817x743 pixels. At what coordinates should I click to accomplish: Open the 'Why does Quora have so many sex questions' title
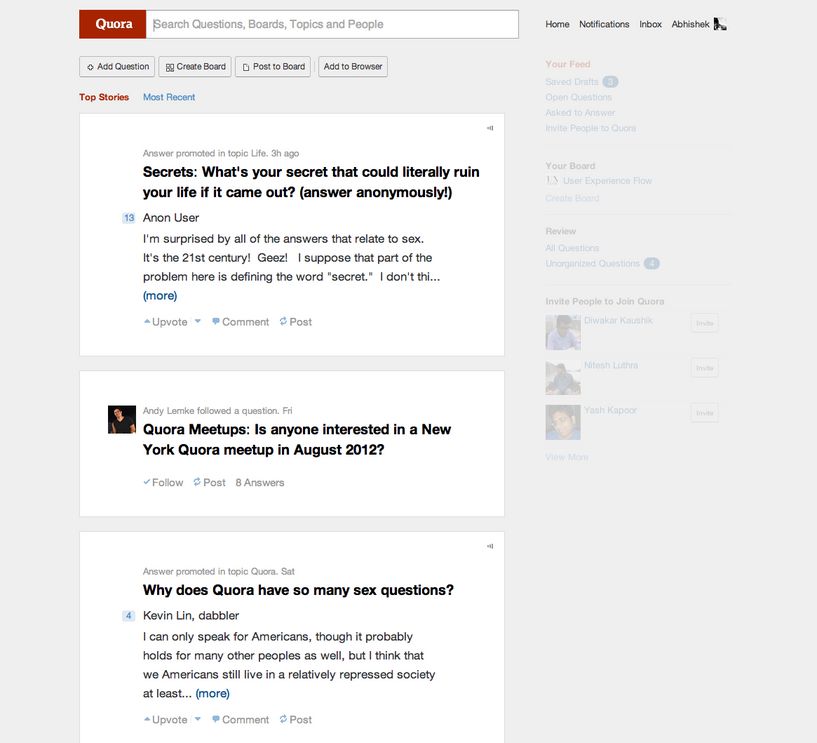298,590
